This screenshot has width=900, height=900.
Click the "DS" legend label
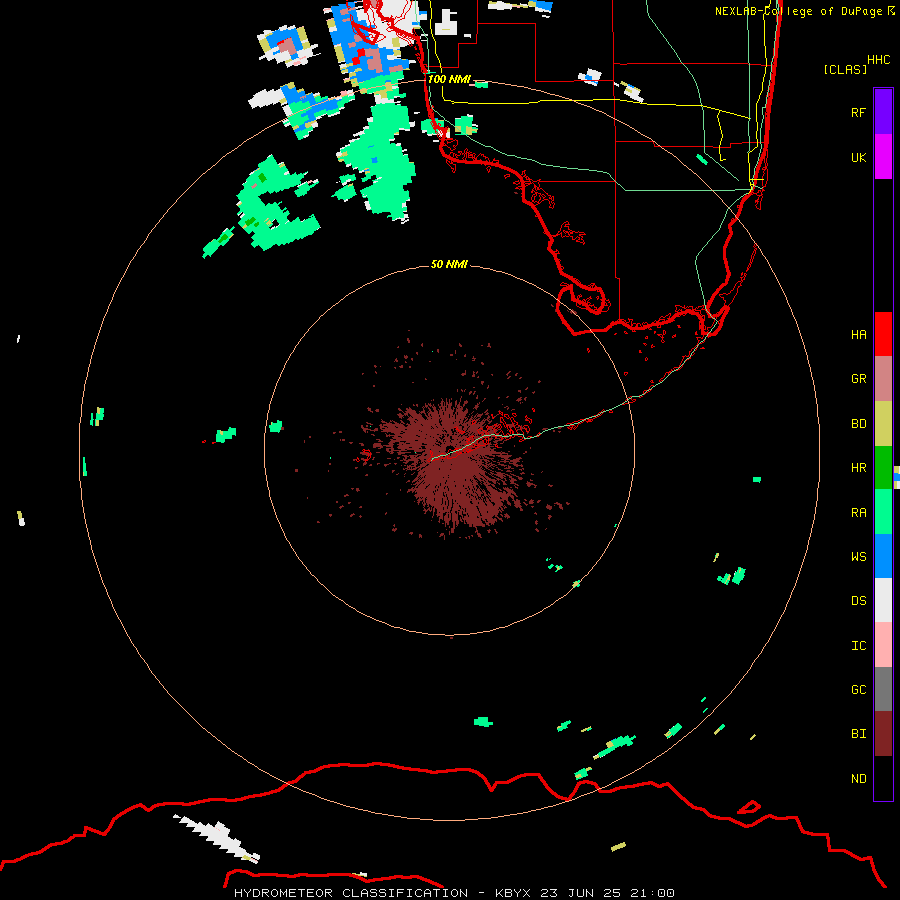point(858,601)
